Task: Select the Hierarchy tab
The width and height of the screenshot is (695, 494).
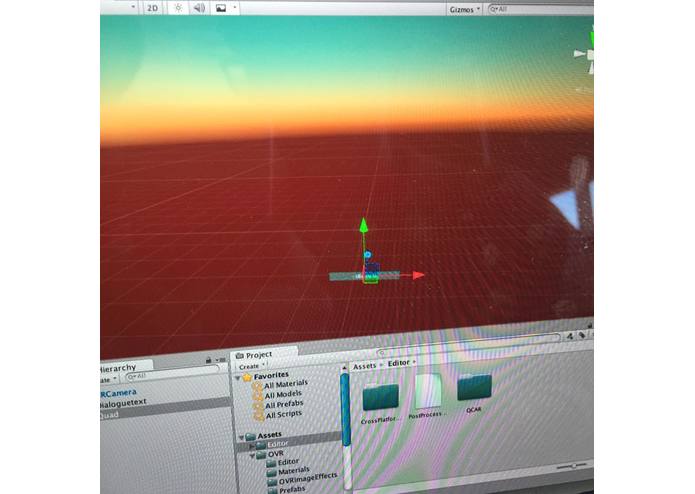Action: tap(119, 368)
